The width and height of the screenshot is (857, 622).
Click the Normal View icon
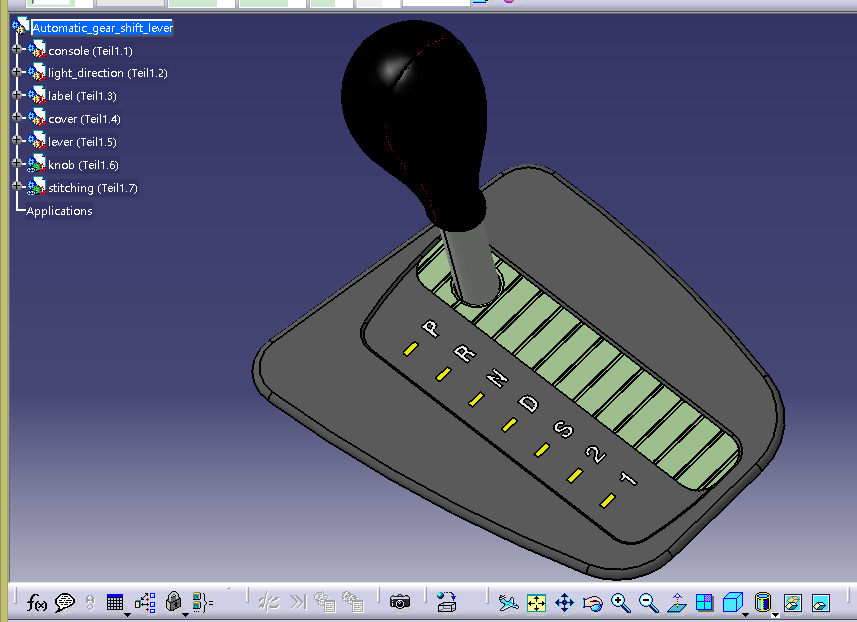point(677,603)
